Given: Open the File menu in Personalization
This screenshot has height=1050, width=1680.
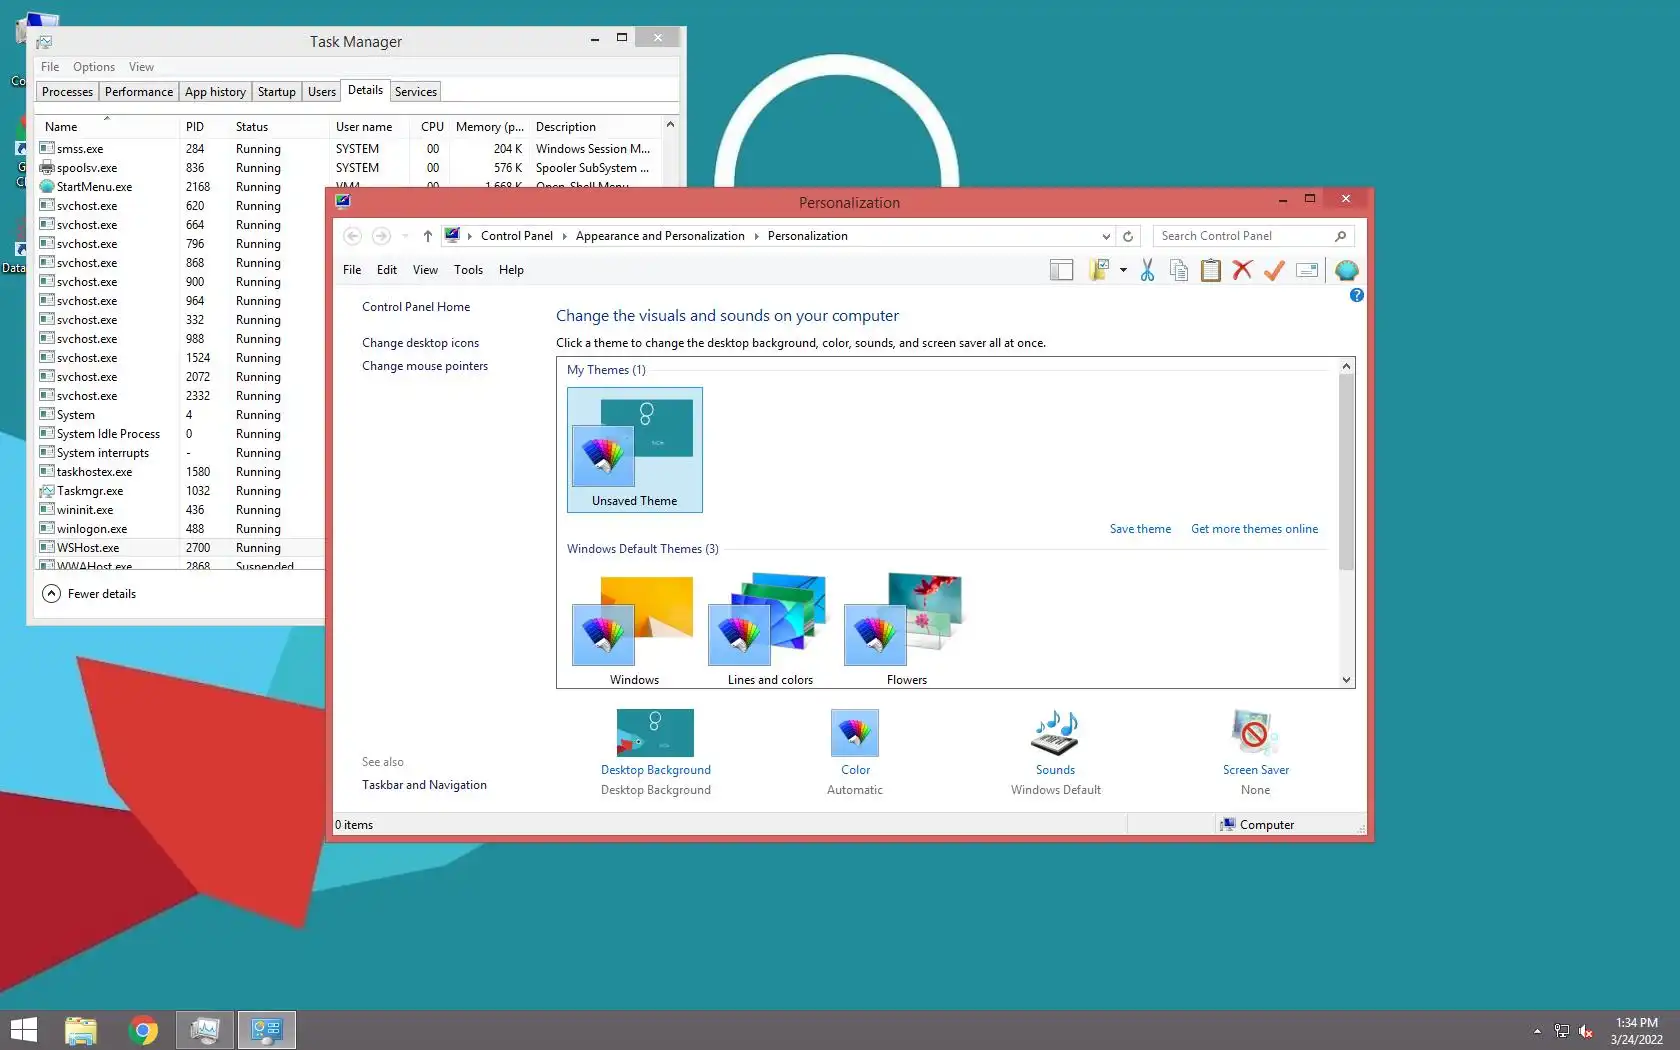Looking at the screenshot, I should point(352,270).
